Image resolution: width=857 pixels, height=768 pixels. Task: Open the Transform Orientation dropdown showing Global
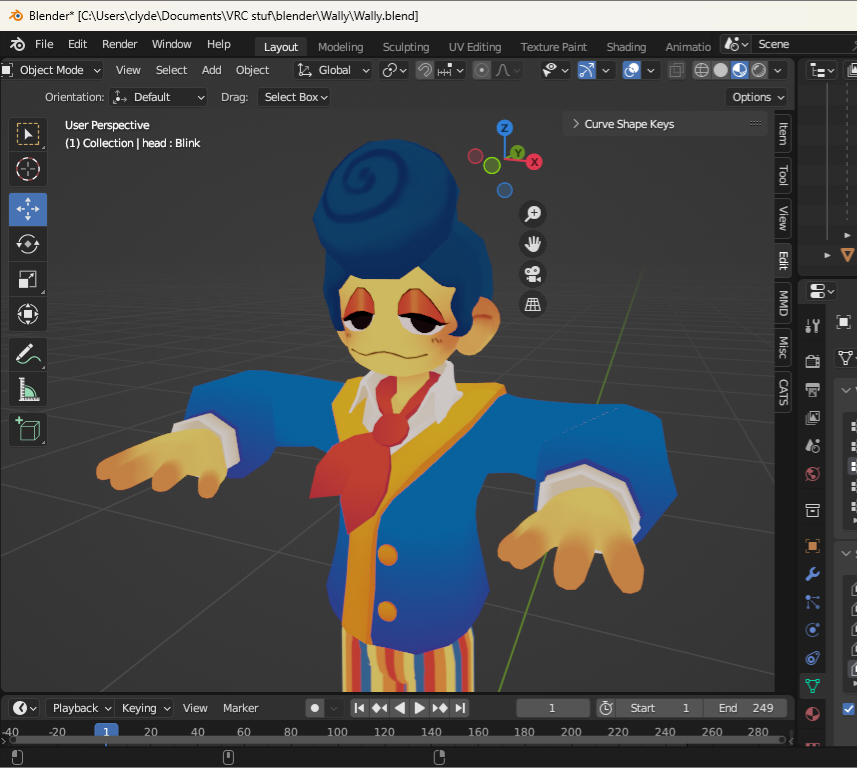point(332,70)
